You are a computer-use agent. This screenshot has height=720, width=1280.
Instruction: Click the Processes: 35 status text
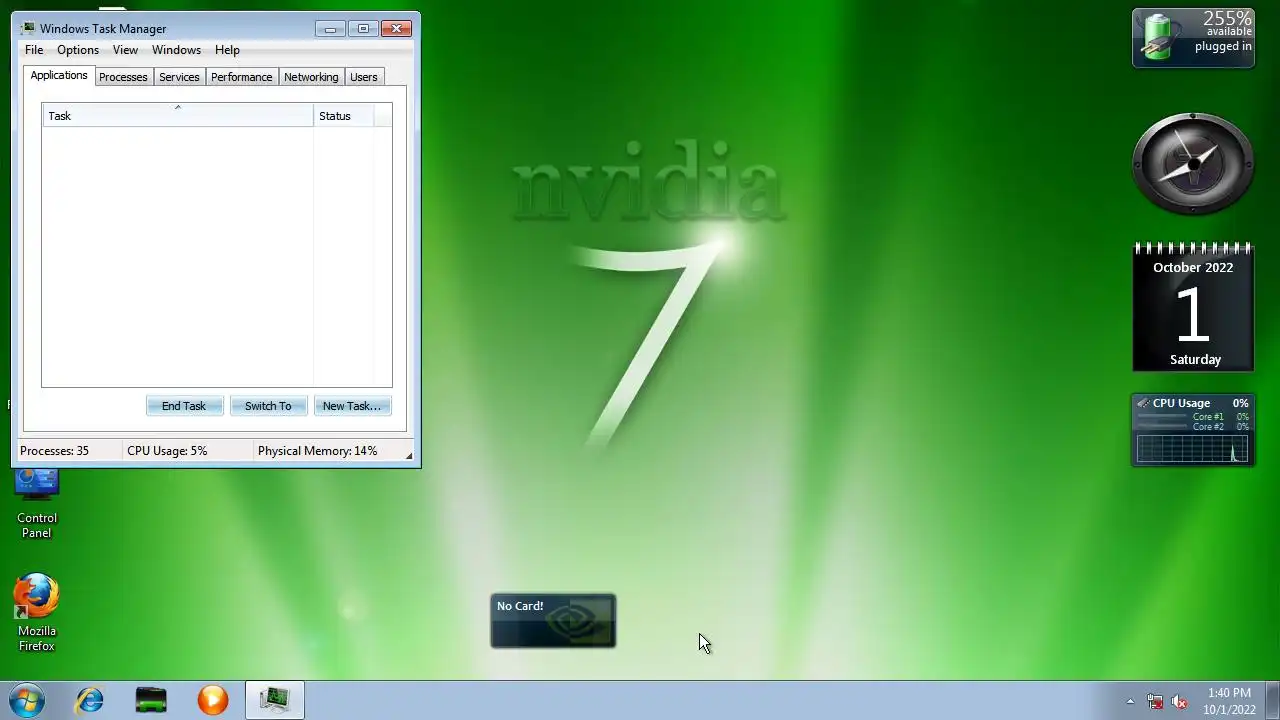(x=54, y=451)
